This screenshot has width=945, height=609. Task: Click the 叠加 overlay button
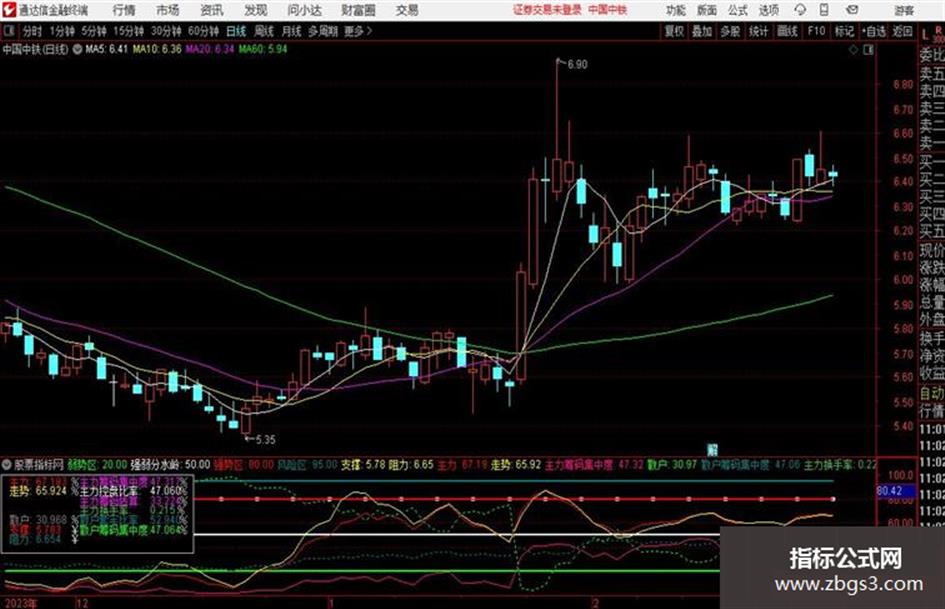[702, 31]
